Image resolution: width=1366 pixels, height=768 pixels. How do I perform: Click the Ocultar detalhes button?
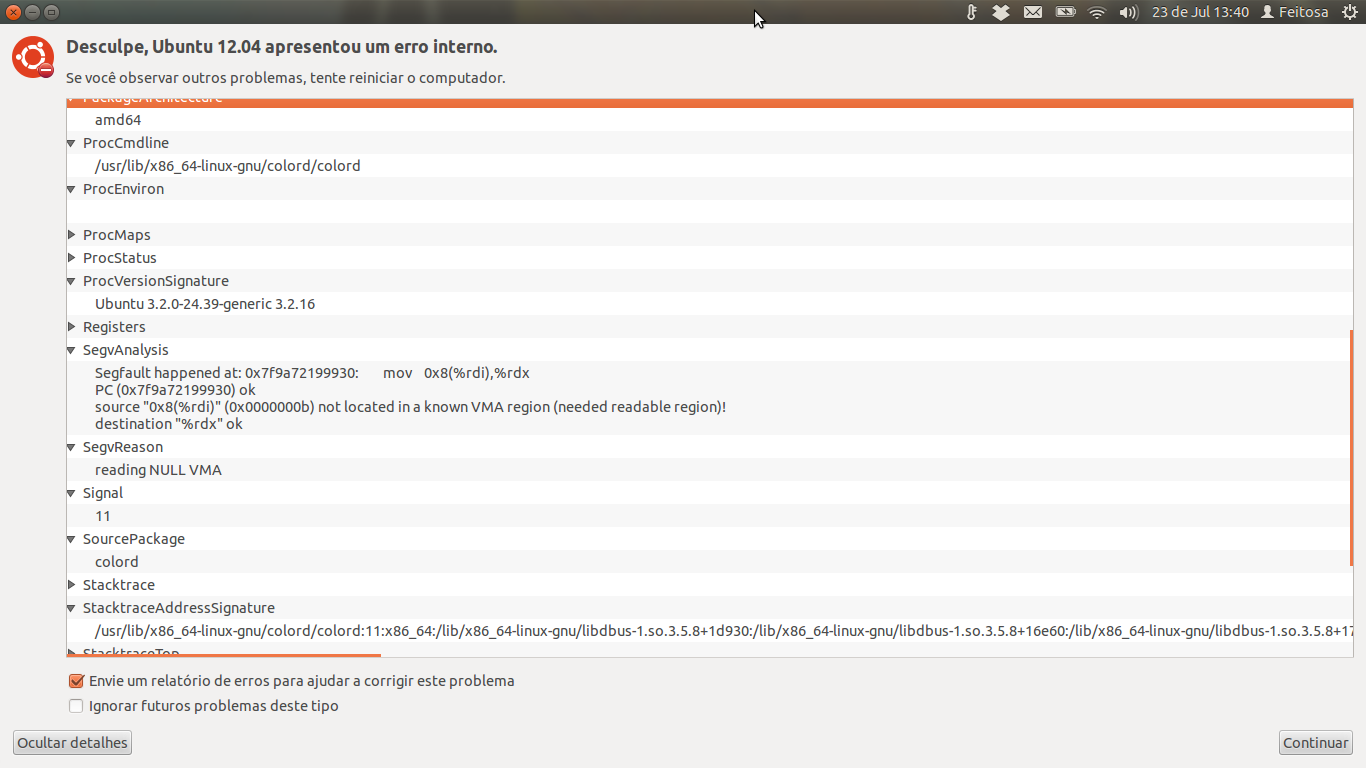[x=72, y=743]
